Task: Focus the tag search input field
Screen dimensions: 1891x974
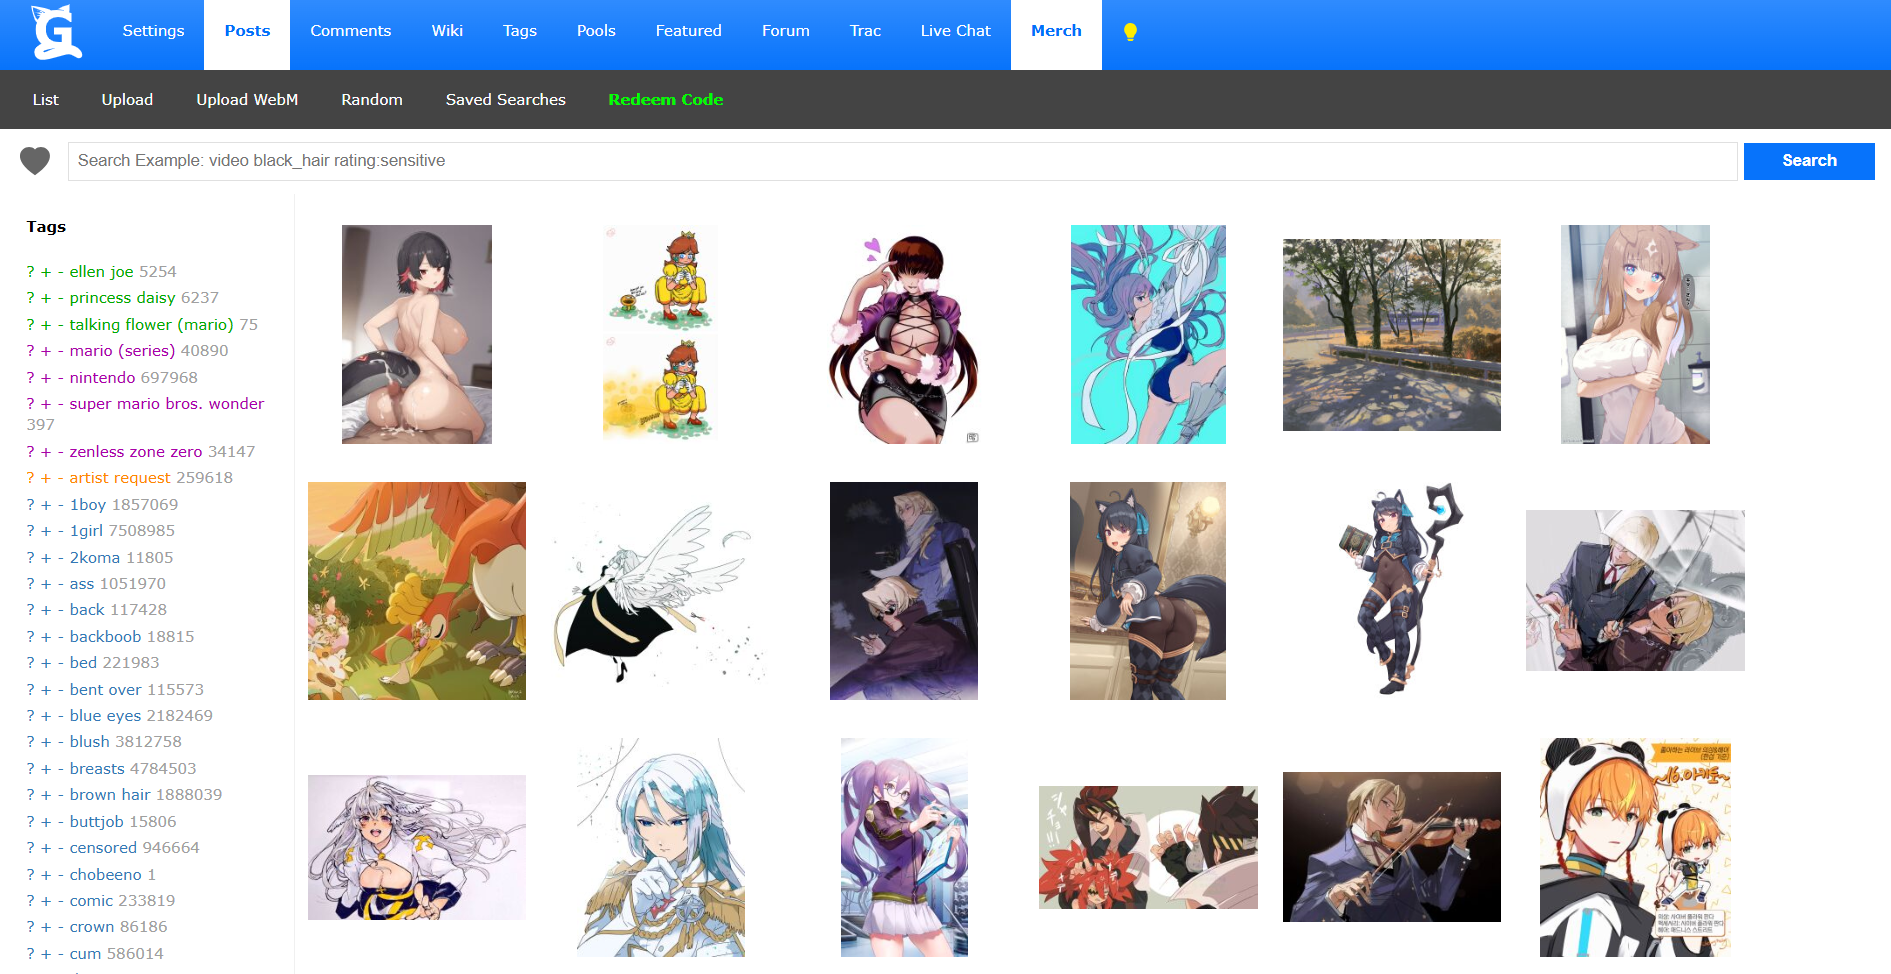Action: pos(902,161)
